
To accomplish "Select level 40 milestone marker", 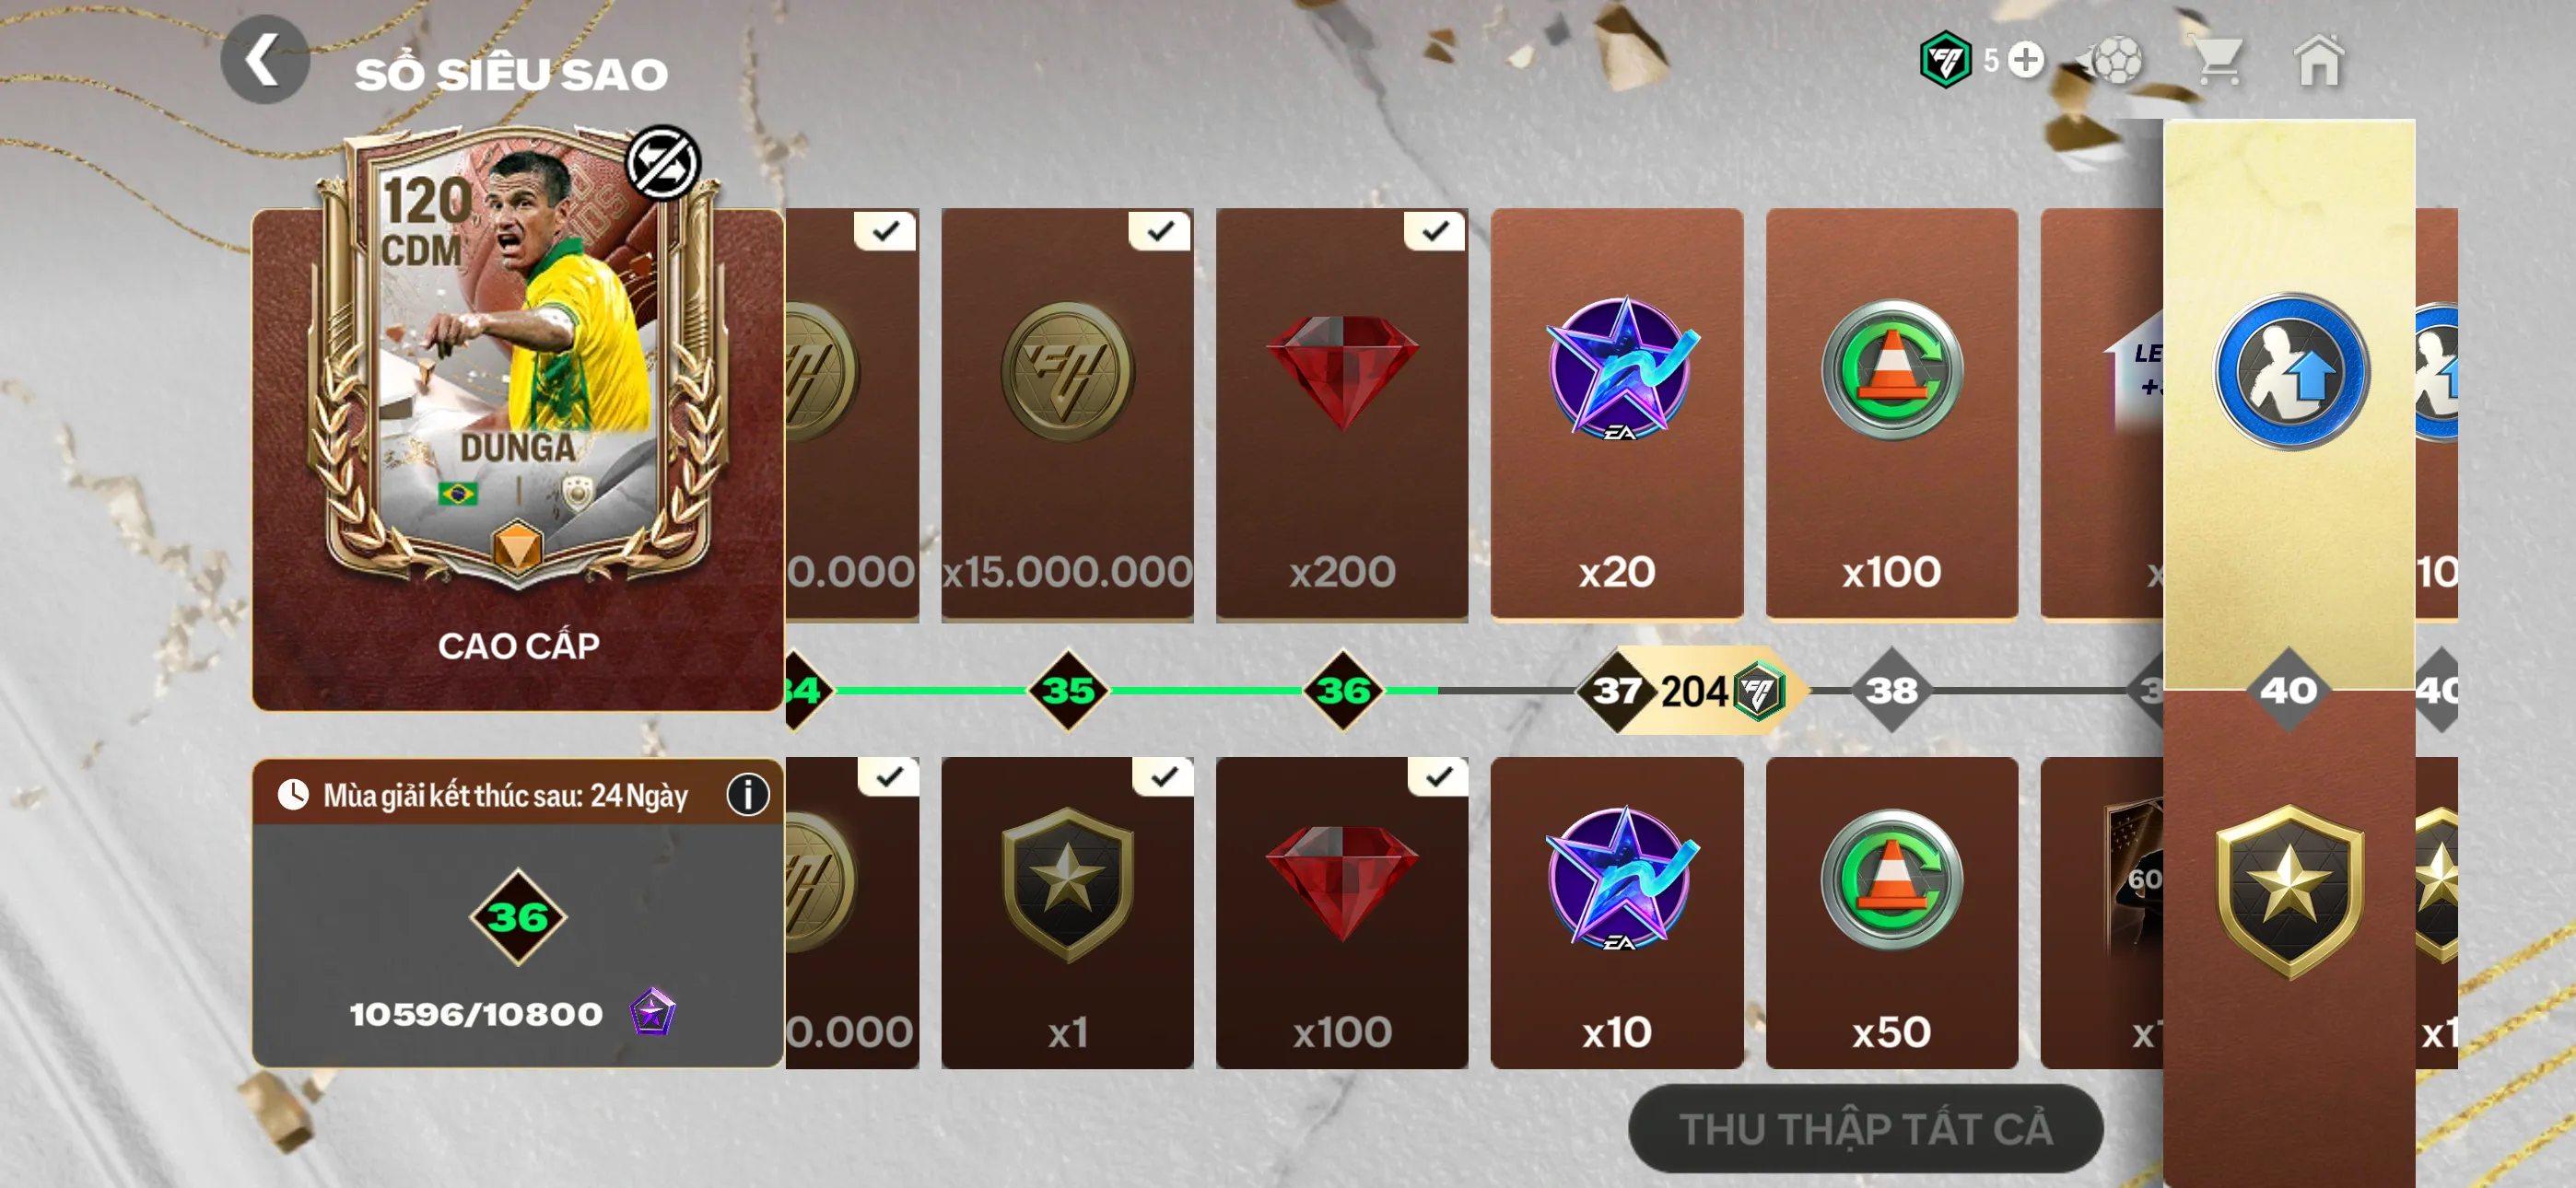I will [x=2288, y=690].
